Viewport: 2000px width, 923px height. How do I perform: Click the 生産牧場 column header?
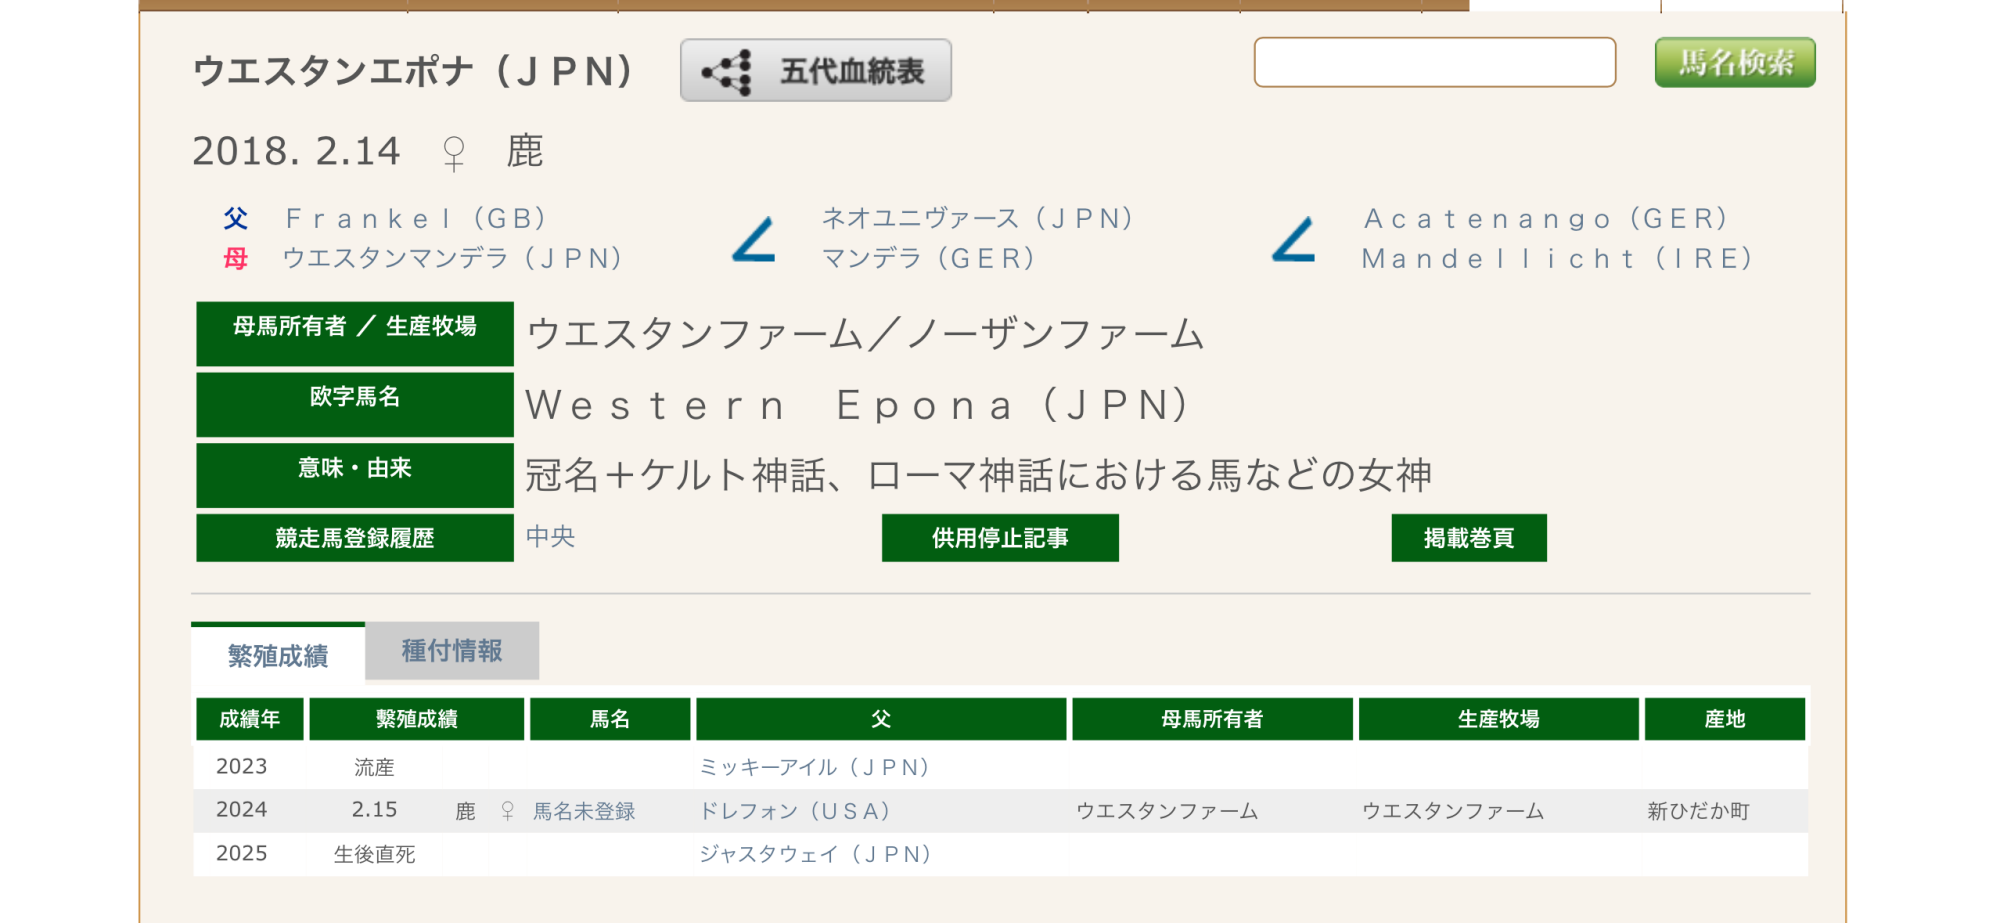(x=1498, y=719)
